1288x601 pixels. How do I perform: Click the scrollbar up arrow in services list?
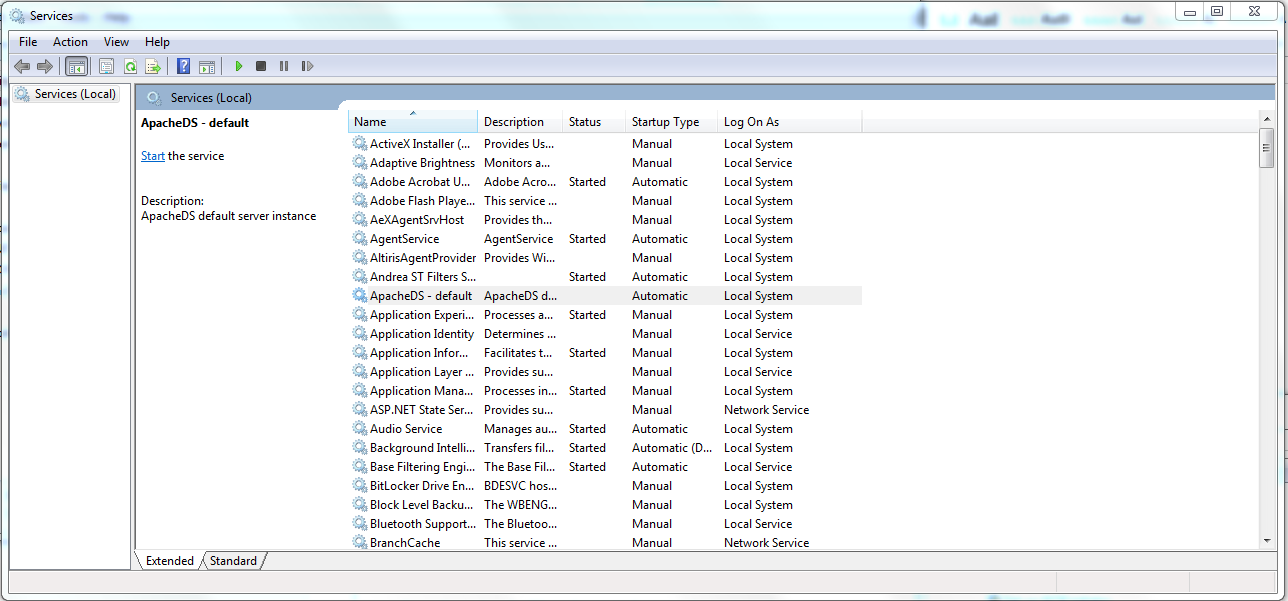1266,121
